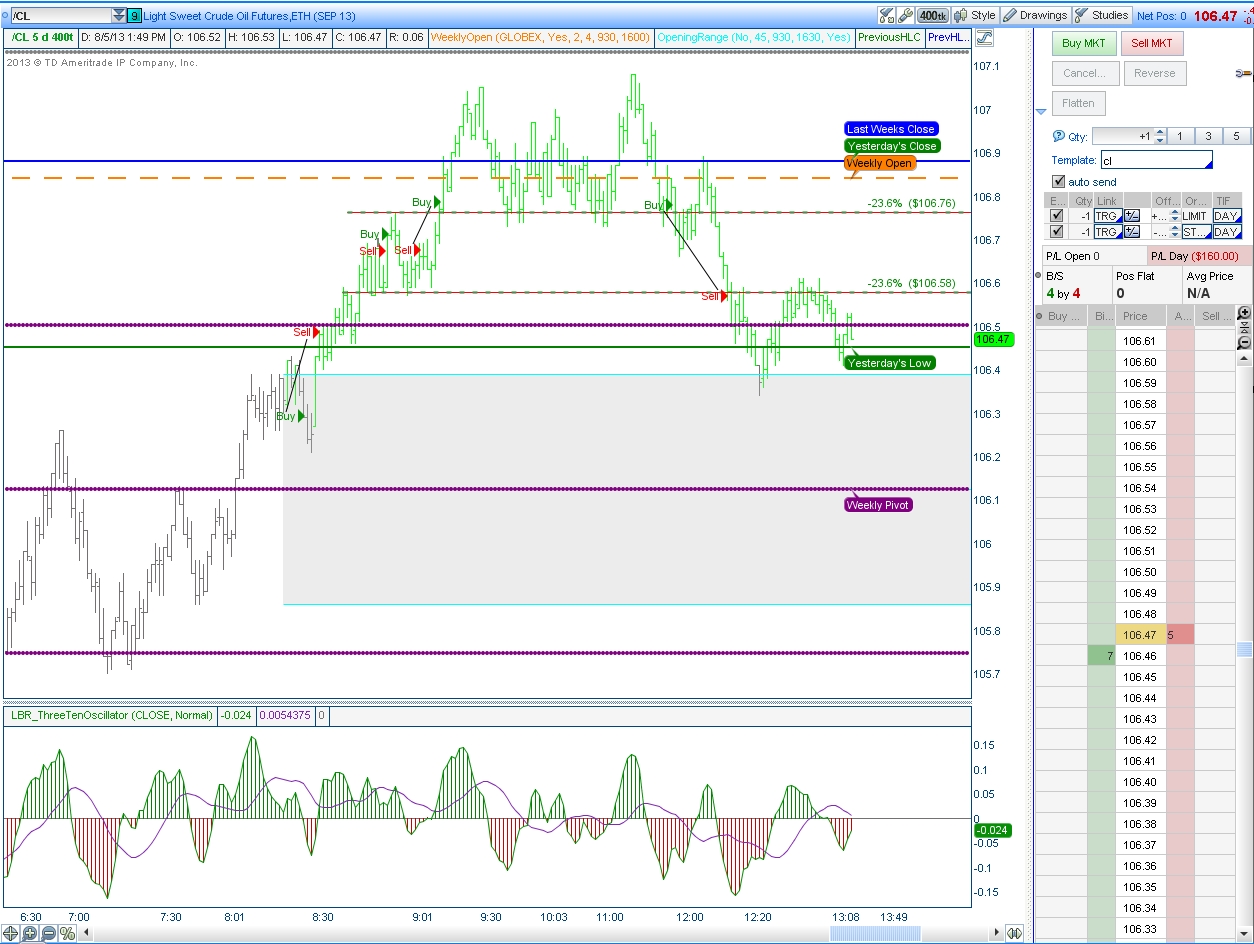
Task: Click the 400tk aggregation button
Action: [x=933, y=15]
